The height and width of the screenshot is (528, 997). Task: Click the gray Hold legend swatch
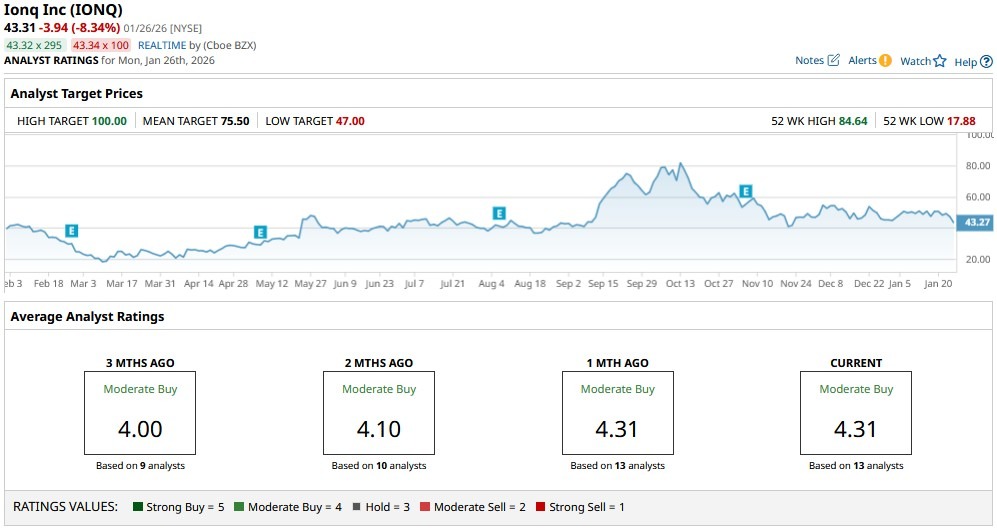(x=356, y=507)
